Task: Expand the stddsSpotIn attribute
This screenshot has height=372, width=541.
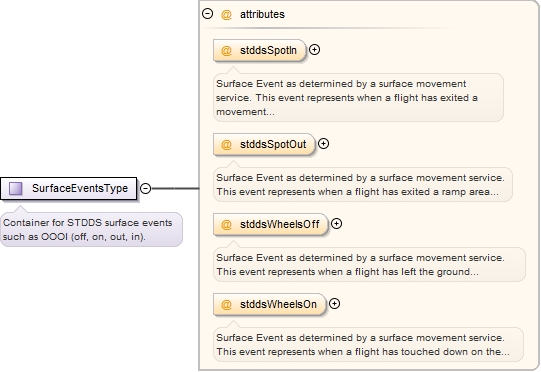Action: tap(314, 50)
